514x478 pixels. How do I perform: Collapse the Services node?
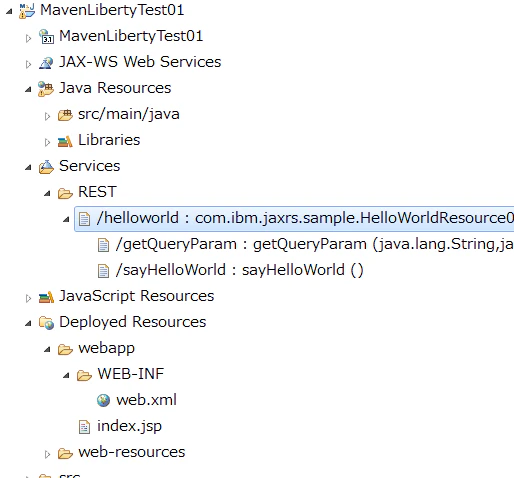[x=28, y=168]
